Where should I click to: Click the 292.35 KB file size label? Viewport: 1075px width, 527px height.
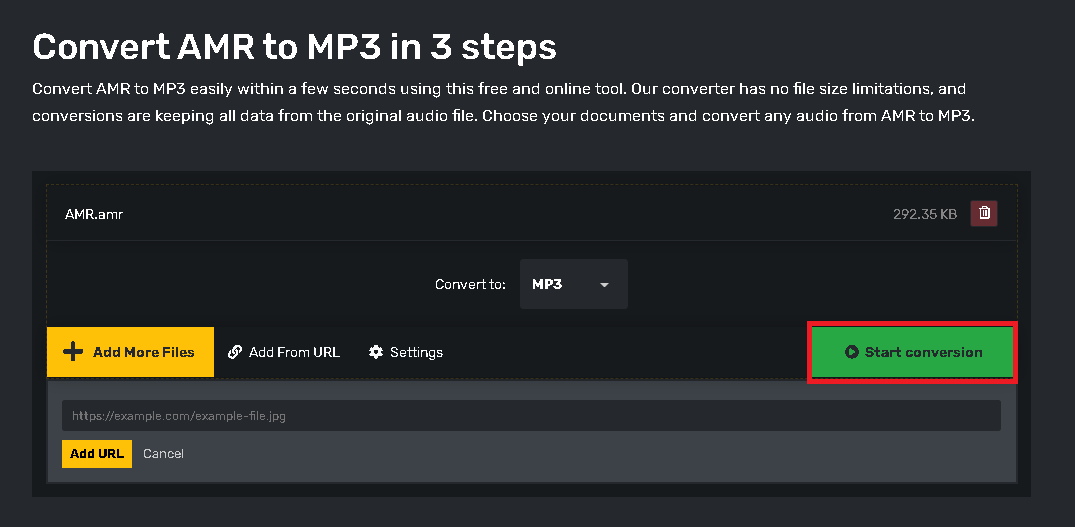tap(924, 214)
